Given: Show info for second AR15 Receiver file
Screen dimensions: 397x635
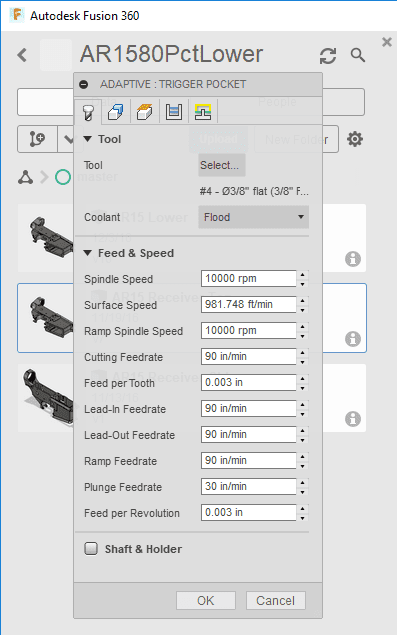Looking at the screenshot, I should [353, 339].
